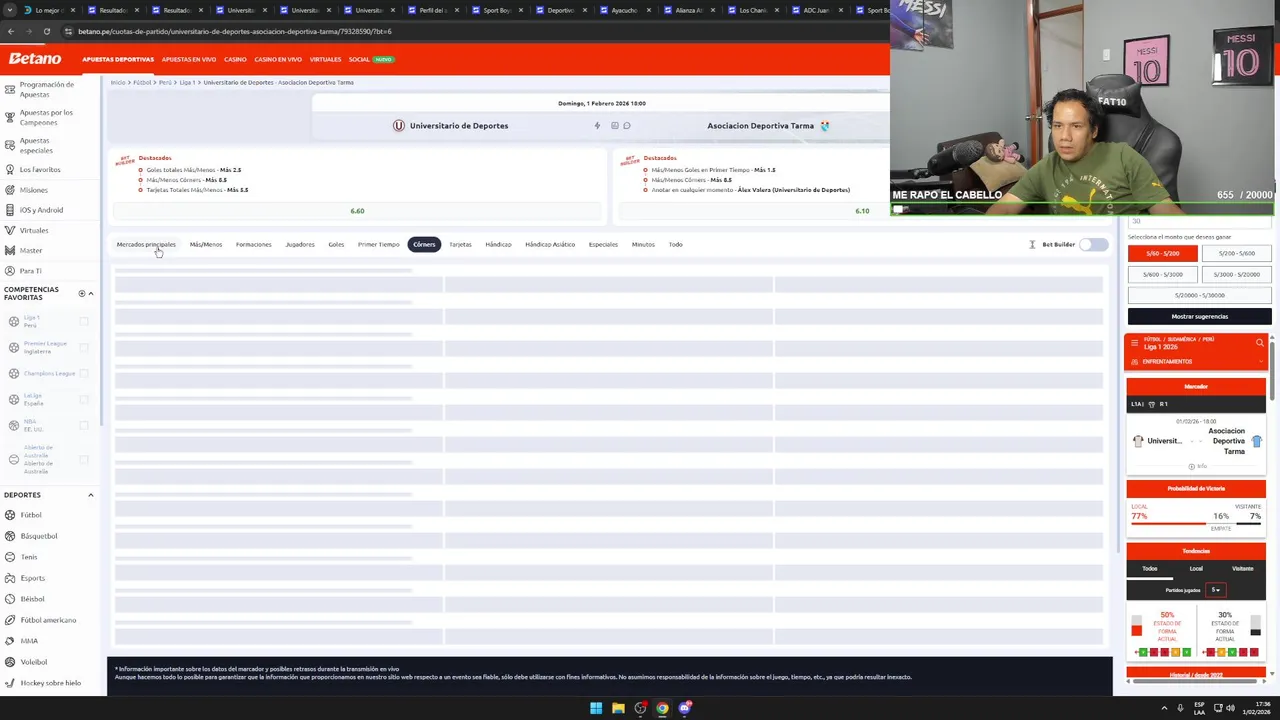1280x720 pixels.
Task: Click the Asociacion Deportiva Tarma crest
Action: click(824, 126)
